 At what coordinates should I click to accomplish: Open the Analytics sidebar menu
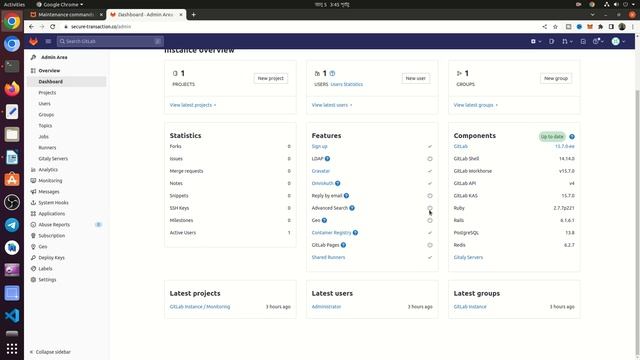click(48, 170)
